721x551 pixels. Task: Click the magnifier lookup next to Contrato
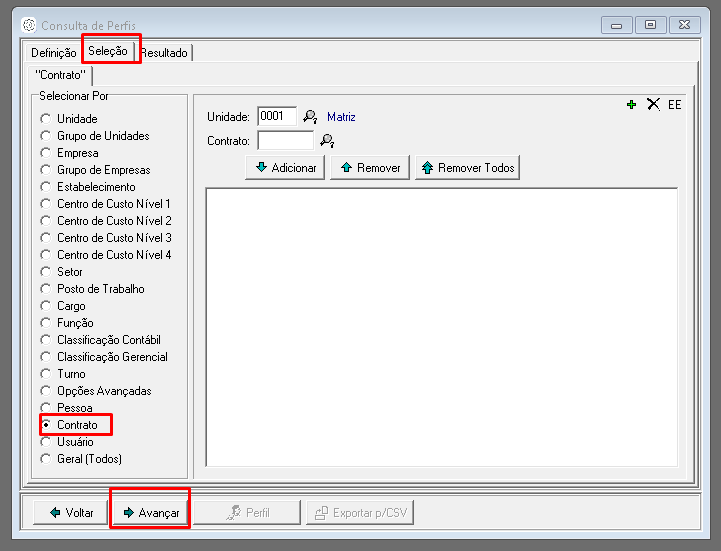point(326,141)
